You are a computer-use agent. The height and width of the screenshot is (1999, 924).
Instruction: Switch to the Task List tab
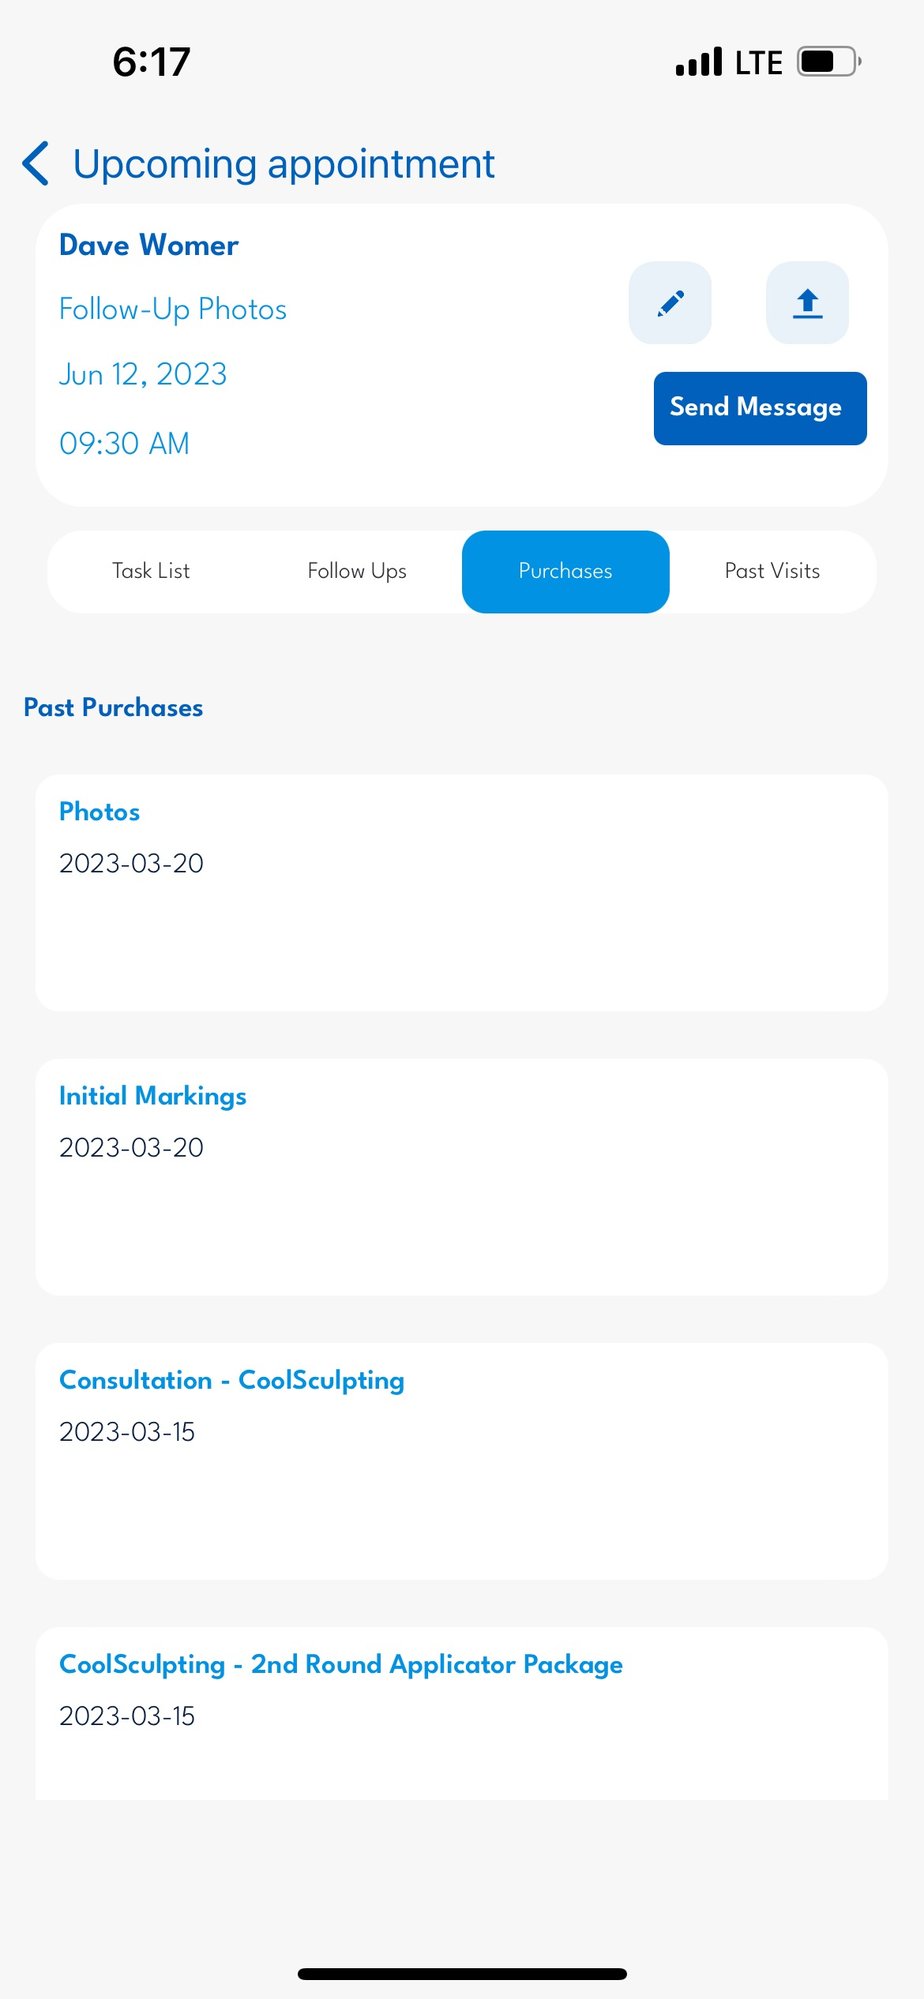(x=151, y=571)
